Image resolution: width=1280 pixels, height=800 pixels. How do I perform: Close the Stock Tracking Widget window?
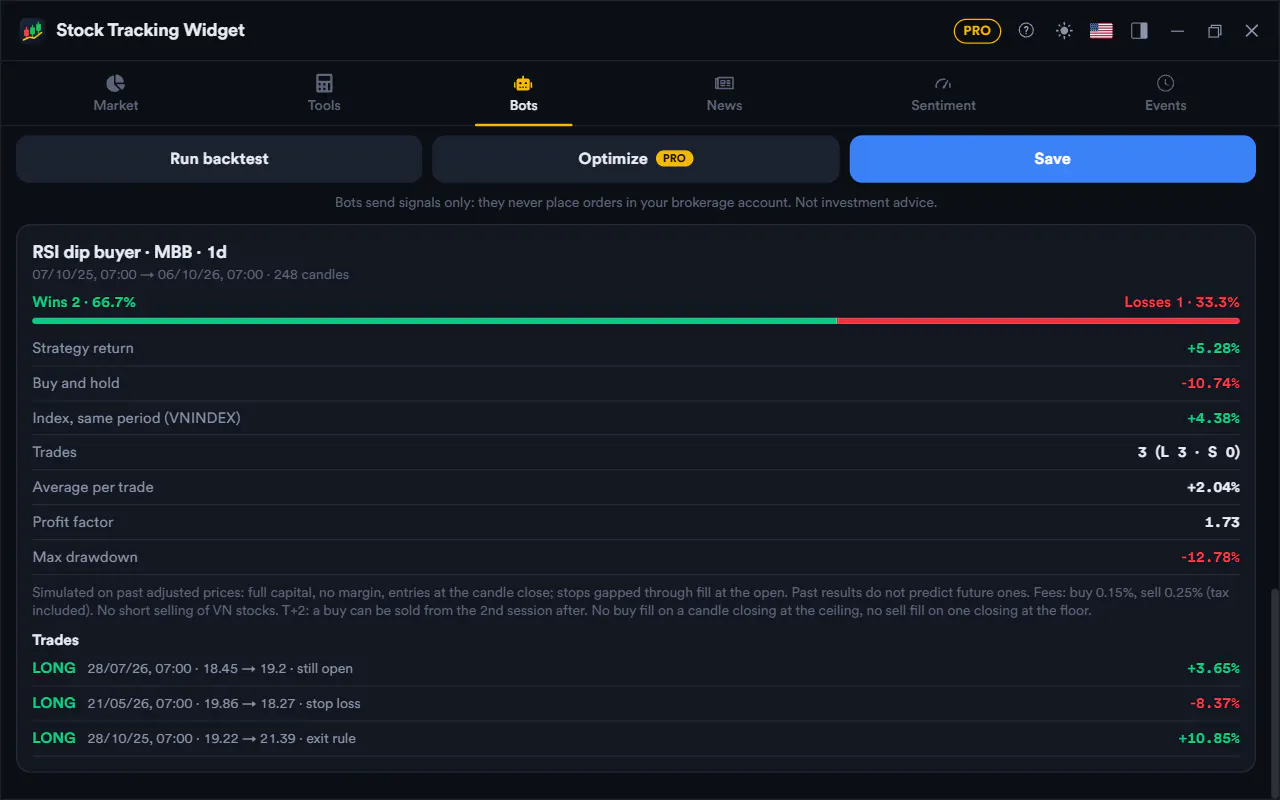pos(1252,31)
